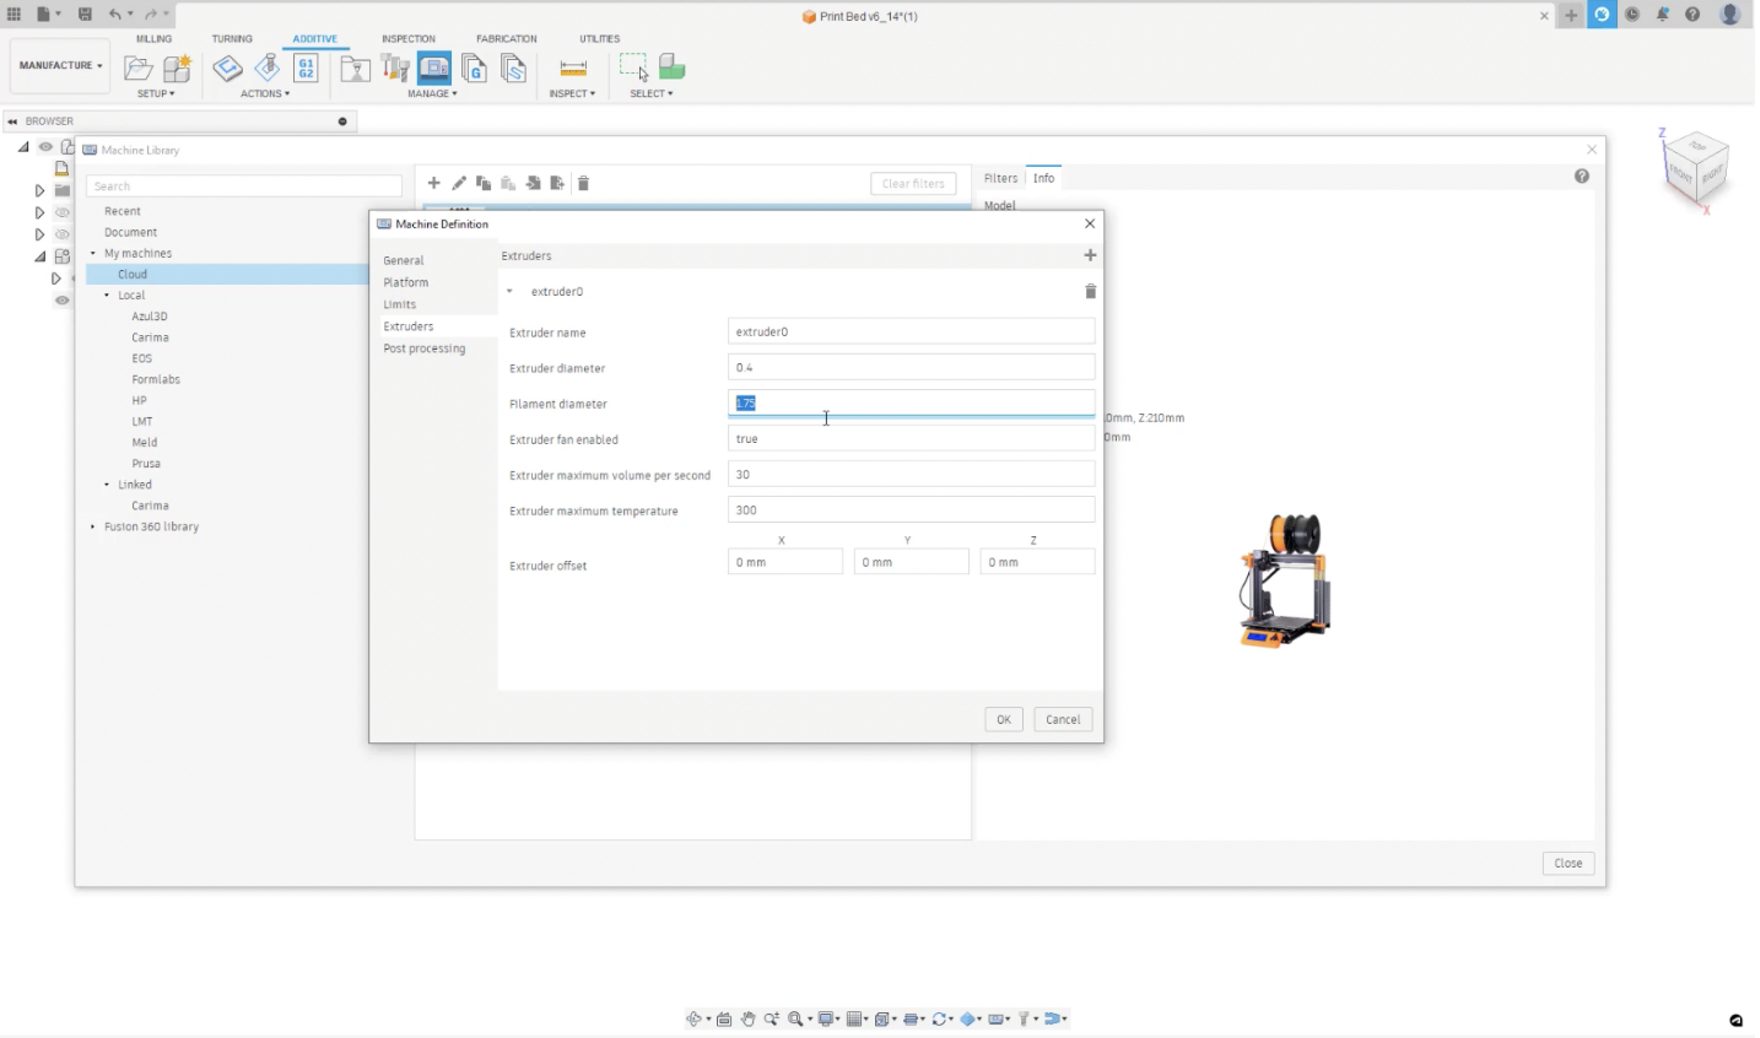The image size is (1760, 1038).
Task: Switch to the Filters tab in Machine Library
Action: pyautogui.click(x=1000, y=178)
